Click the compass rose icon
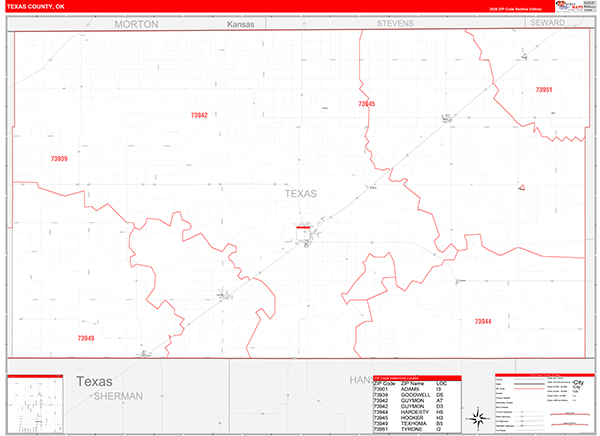 tap(478, 418)
